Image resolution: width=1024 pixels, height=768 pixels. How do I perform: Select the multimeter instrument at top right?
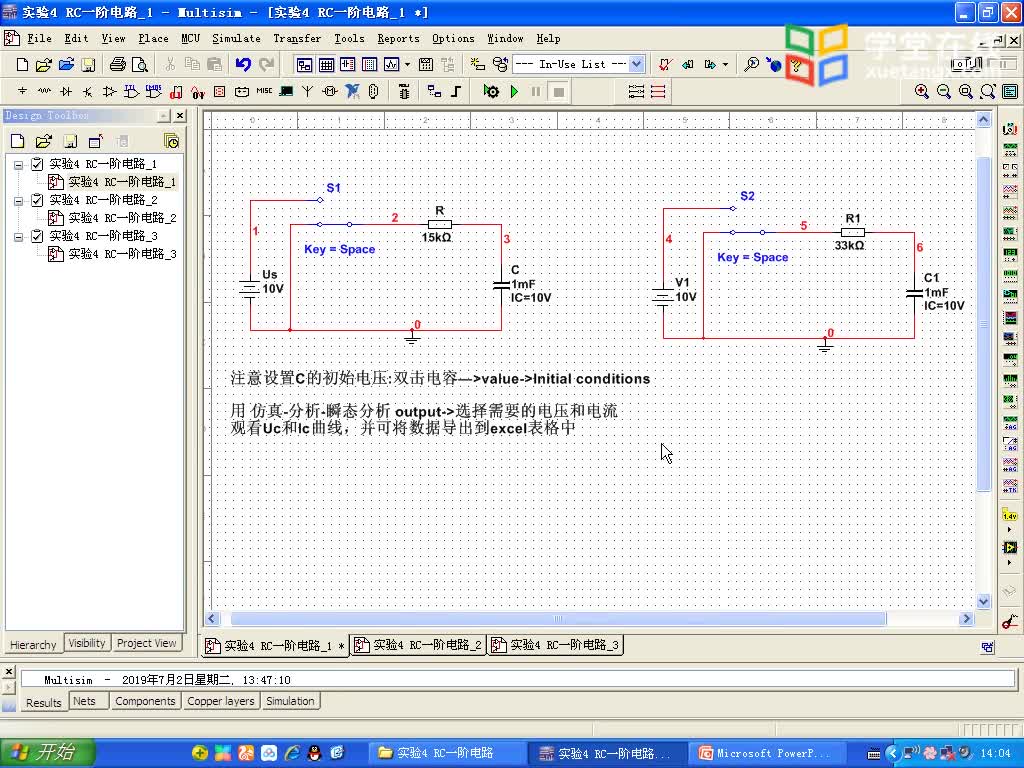click(1010, 129)
